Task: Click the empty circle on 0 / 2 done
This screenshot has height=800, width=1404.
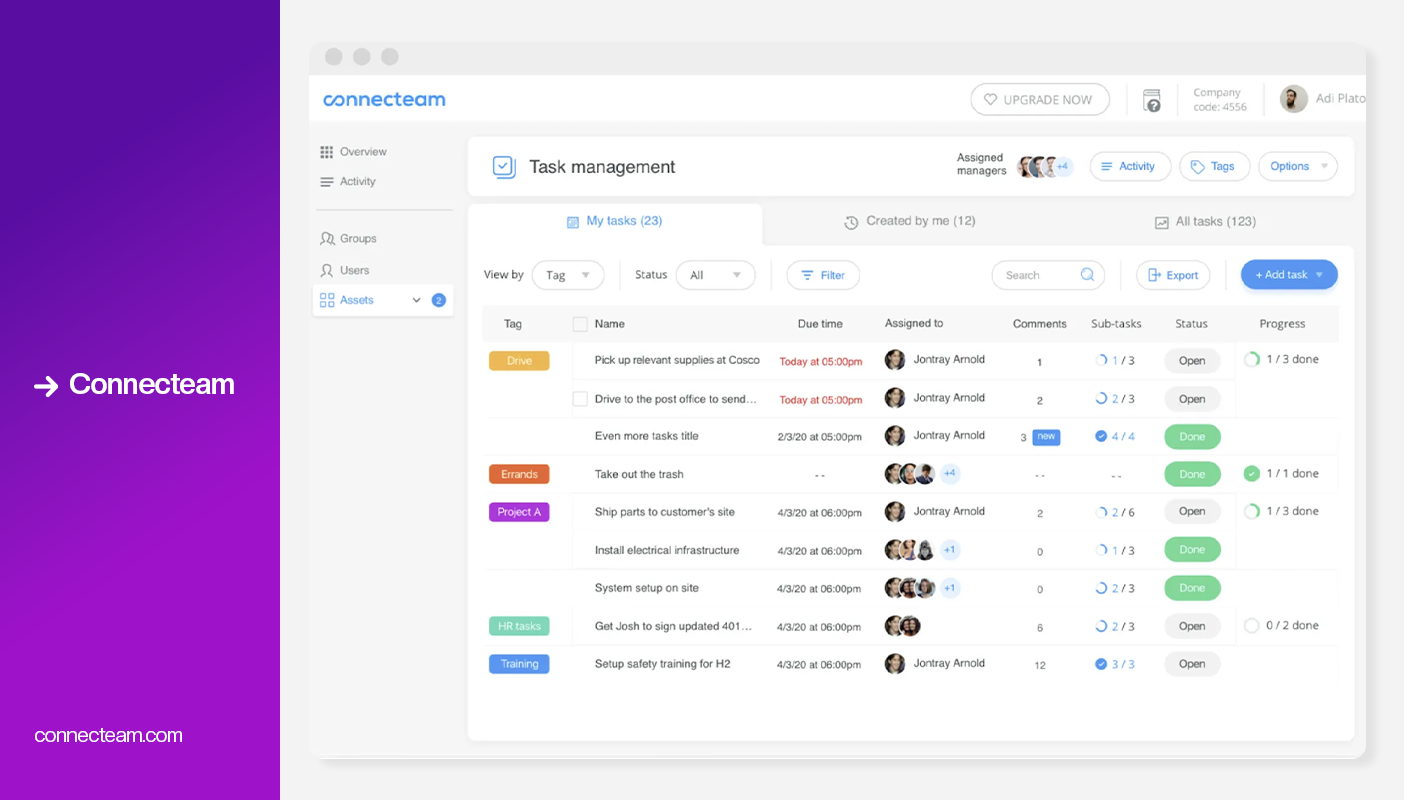Action: 1251,626
